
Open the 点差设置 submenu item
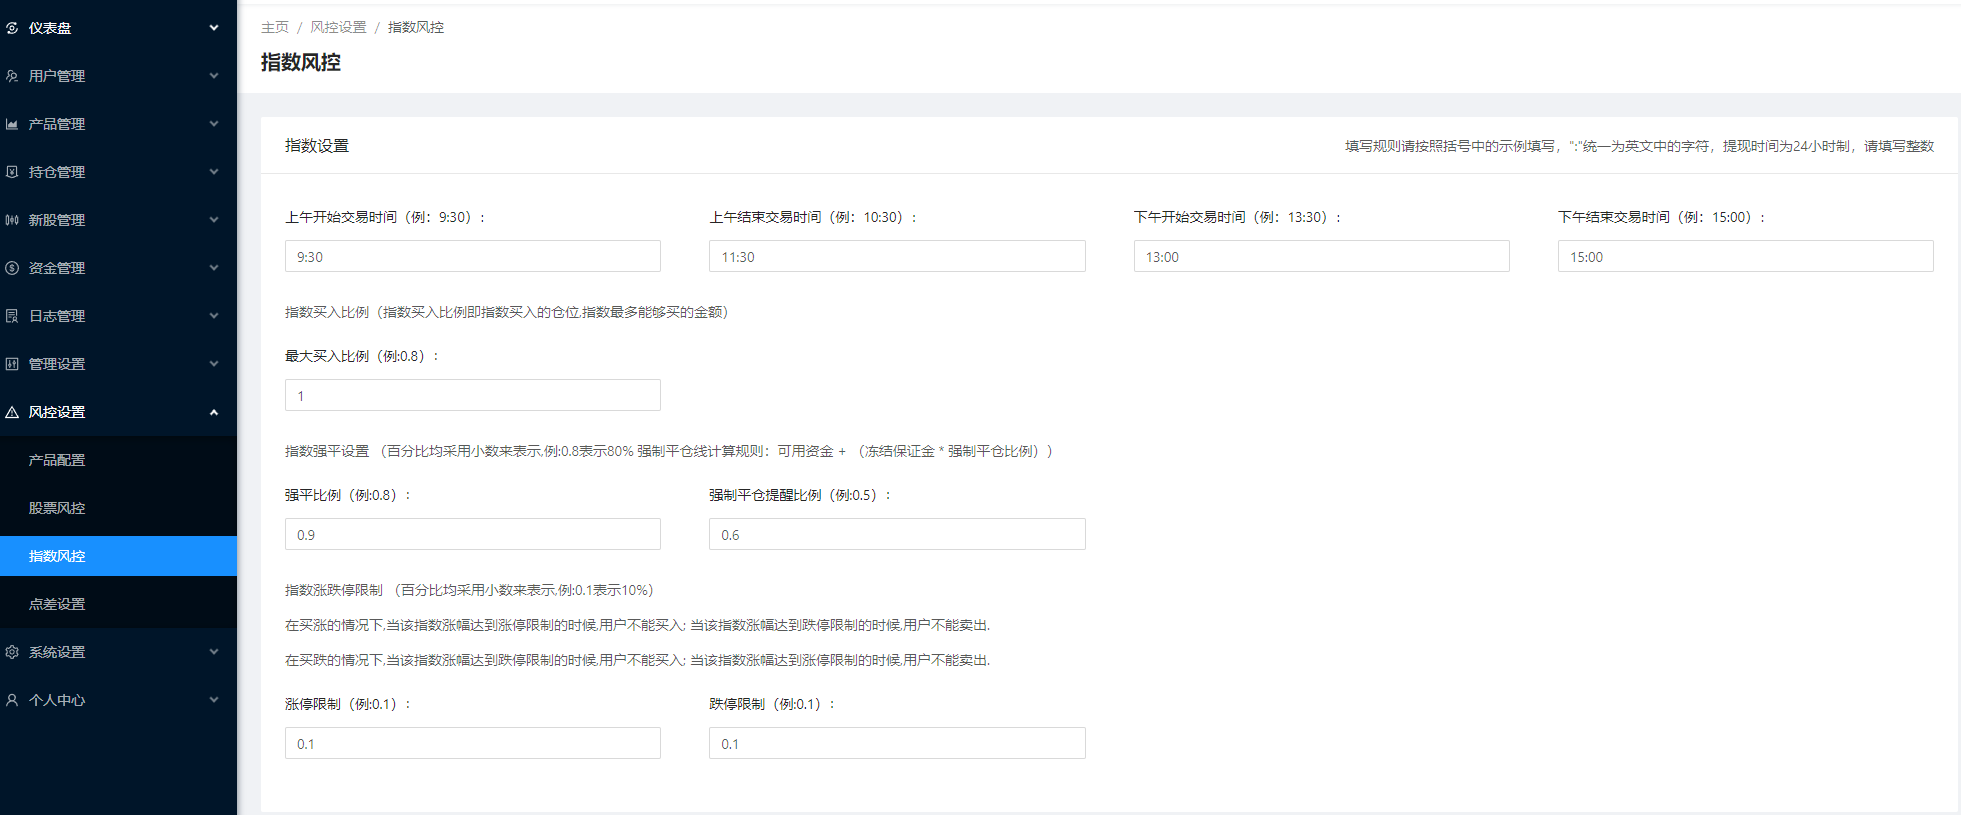(x=57, y=604)
